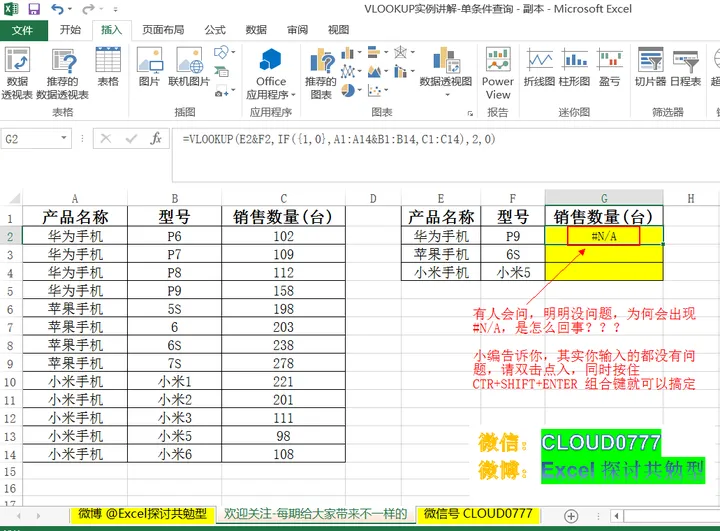
Task: Cancel formula entry with X button
Action: [x=106, y=138]
